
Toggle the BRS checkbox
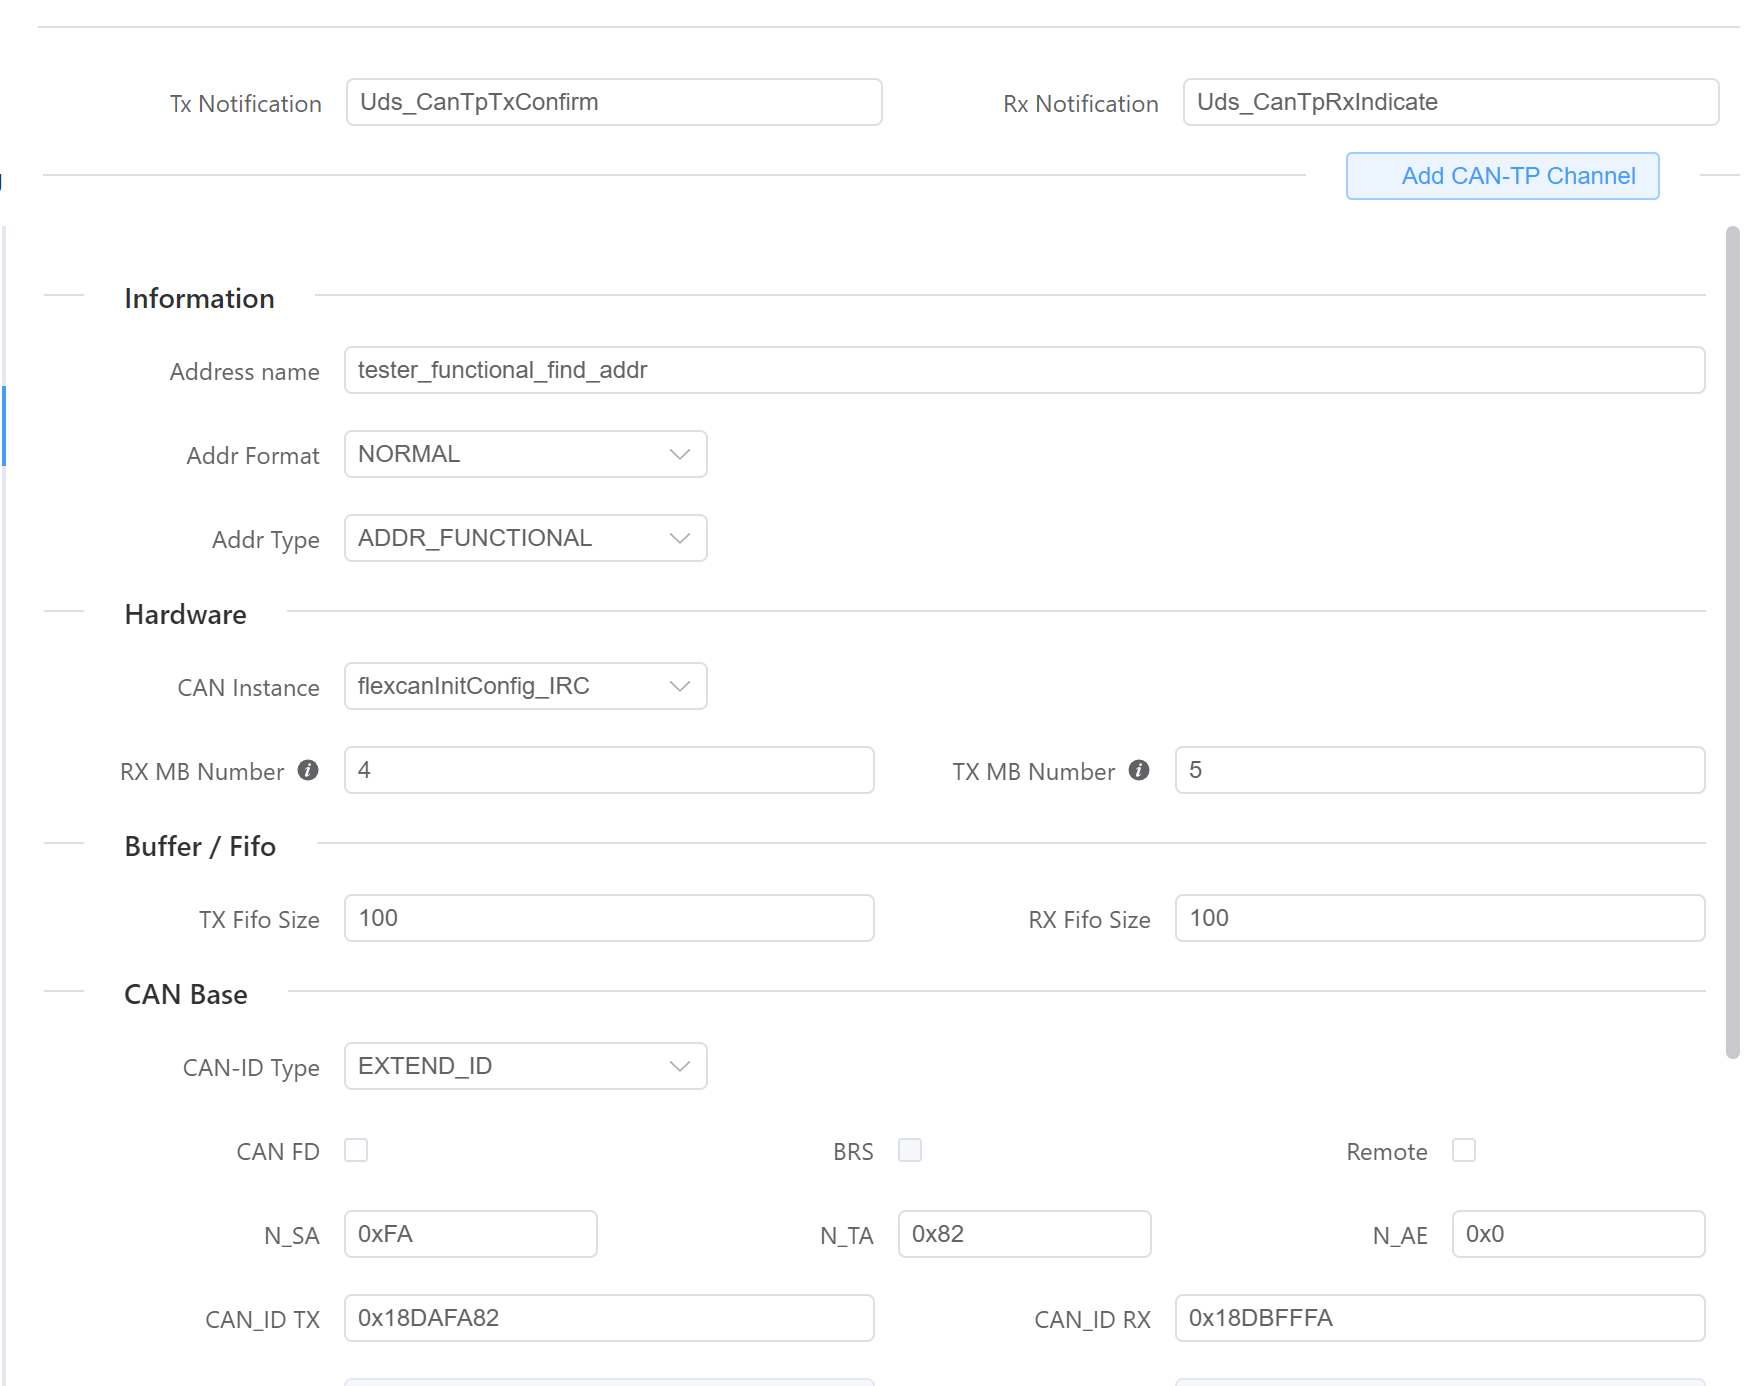point(909,1150)
